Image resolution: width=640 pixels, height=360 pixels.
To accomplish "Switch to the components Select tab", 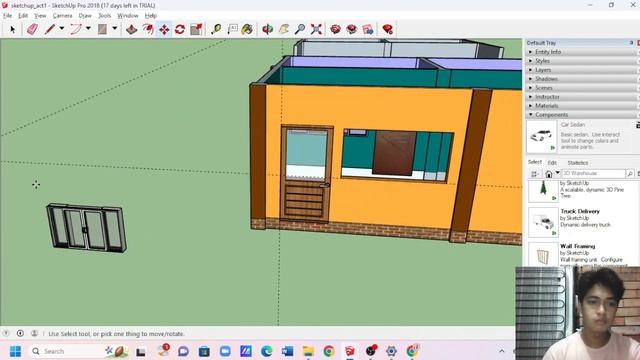I will coord(535,162).
